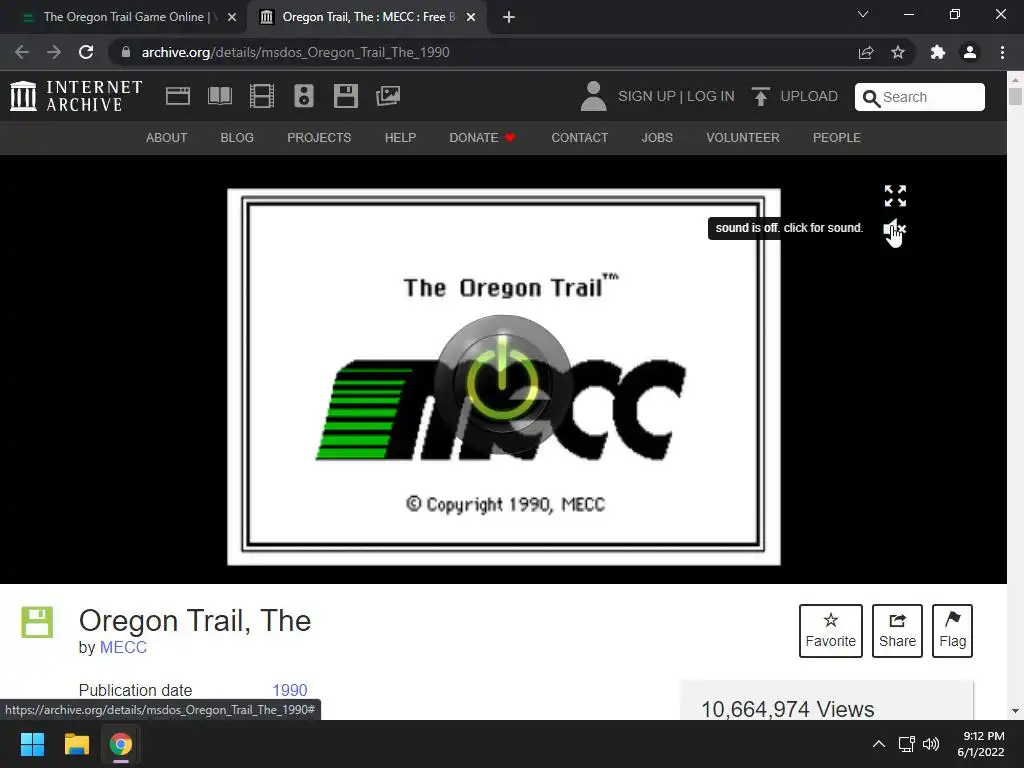Enter fullscreen for the emulator

[x=895, y=195]
